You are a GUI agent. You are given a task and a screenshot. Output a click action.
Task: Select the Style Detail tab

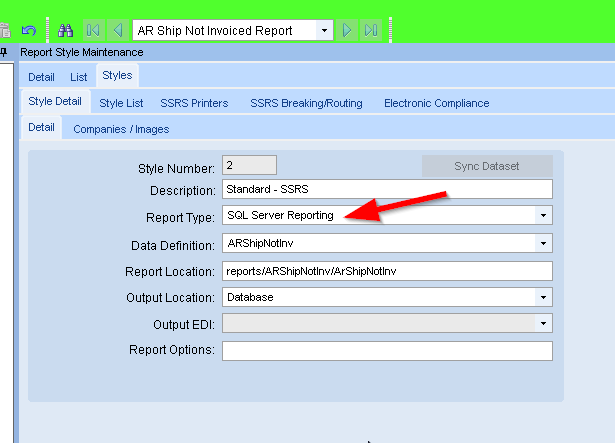[55, 101]
